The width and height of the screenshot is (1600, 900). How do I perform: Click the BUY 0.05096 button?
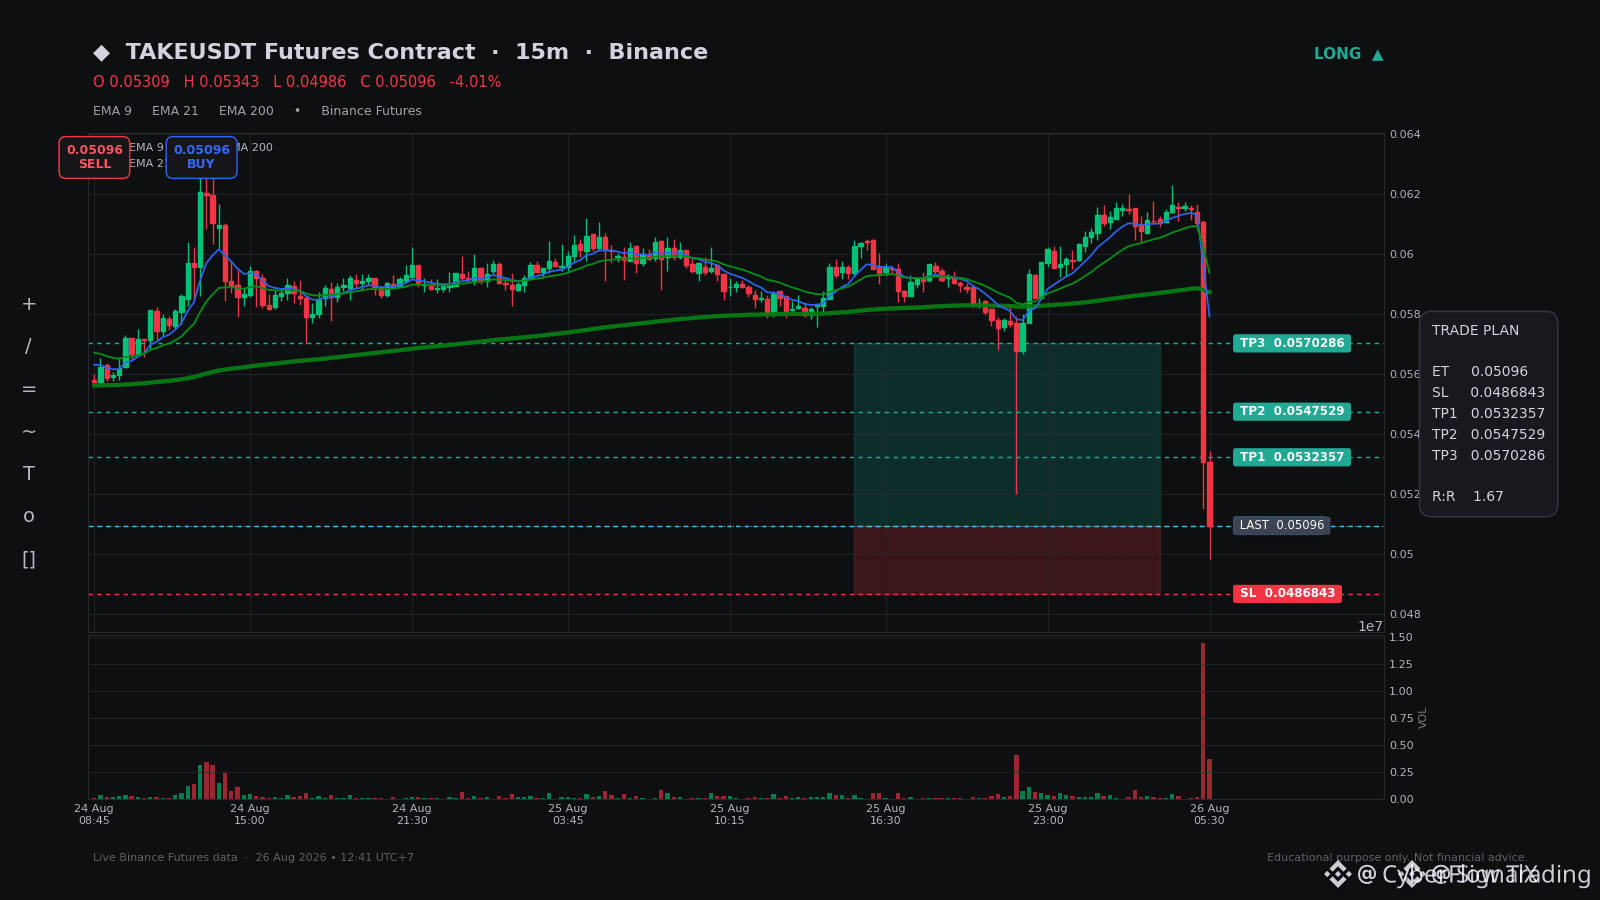point(201,157)
